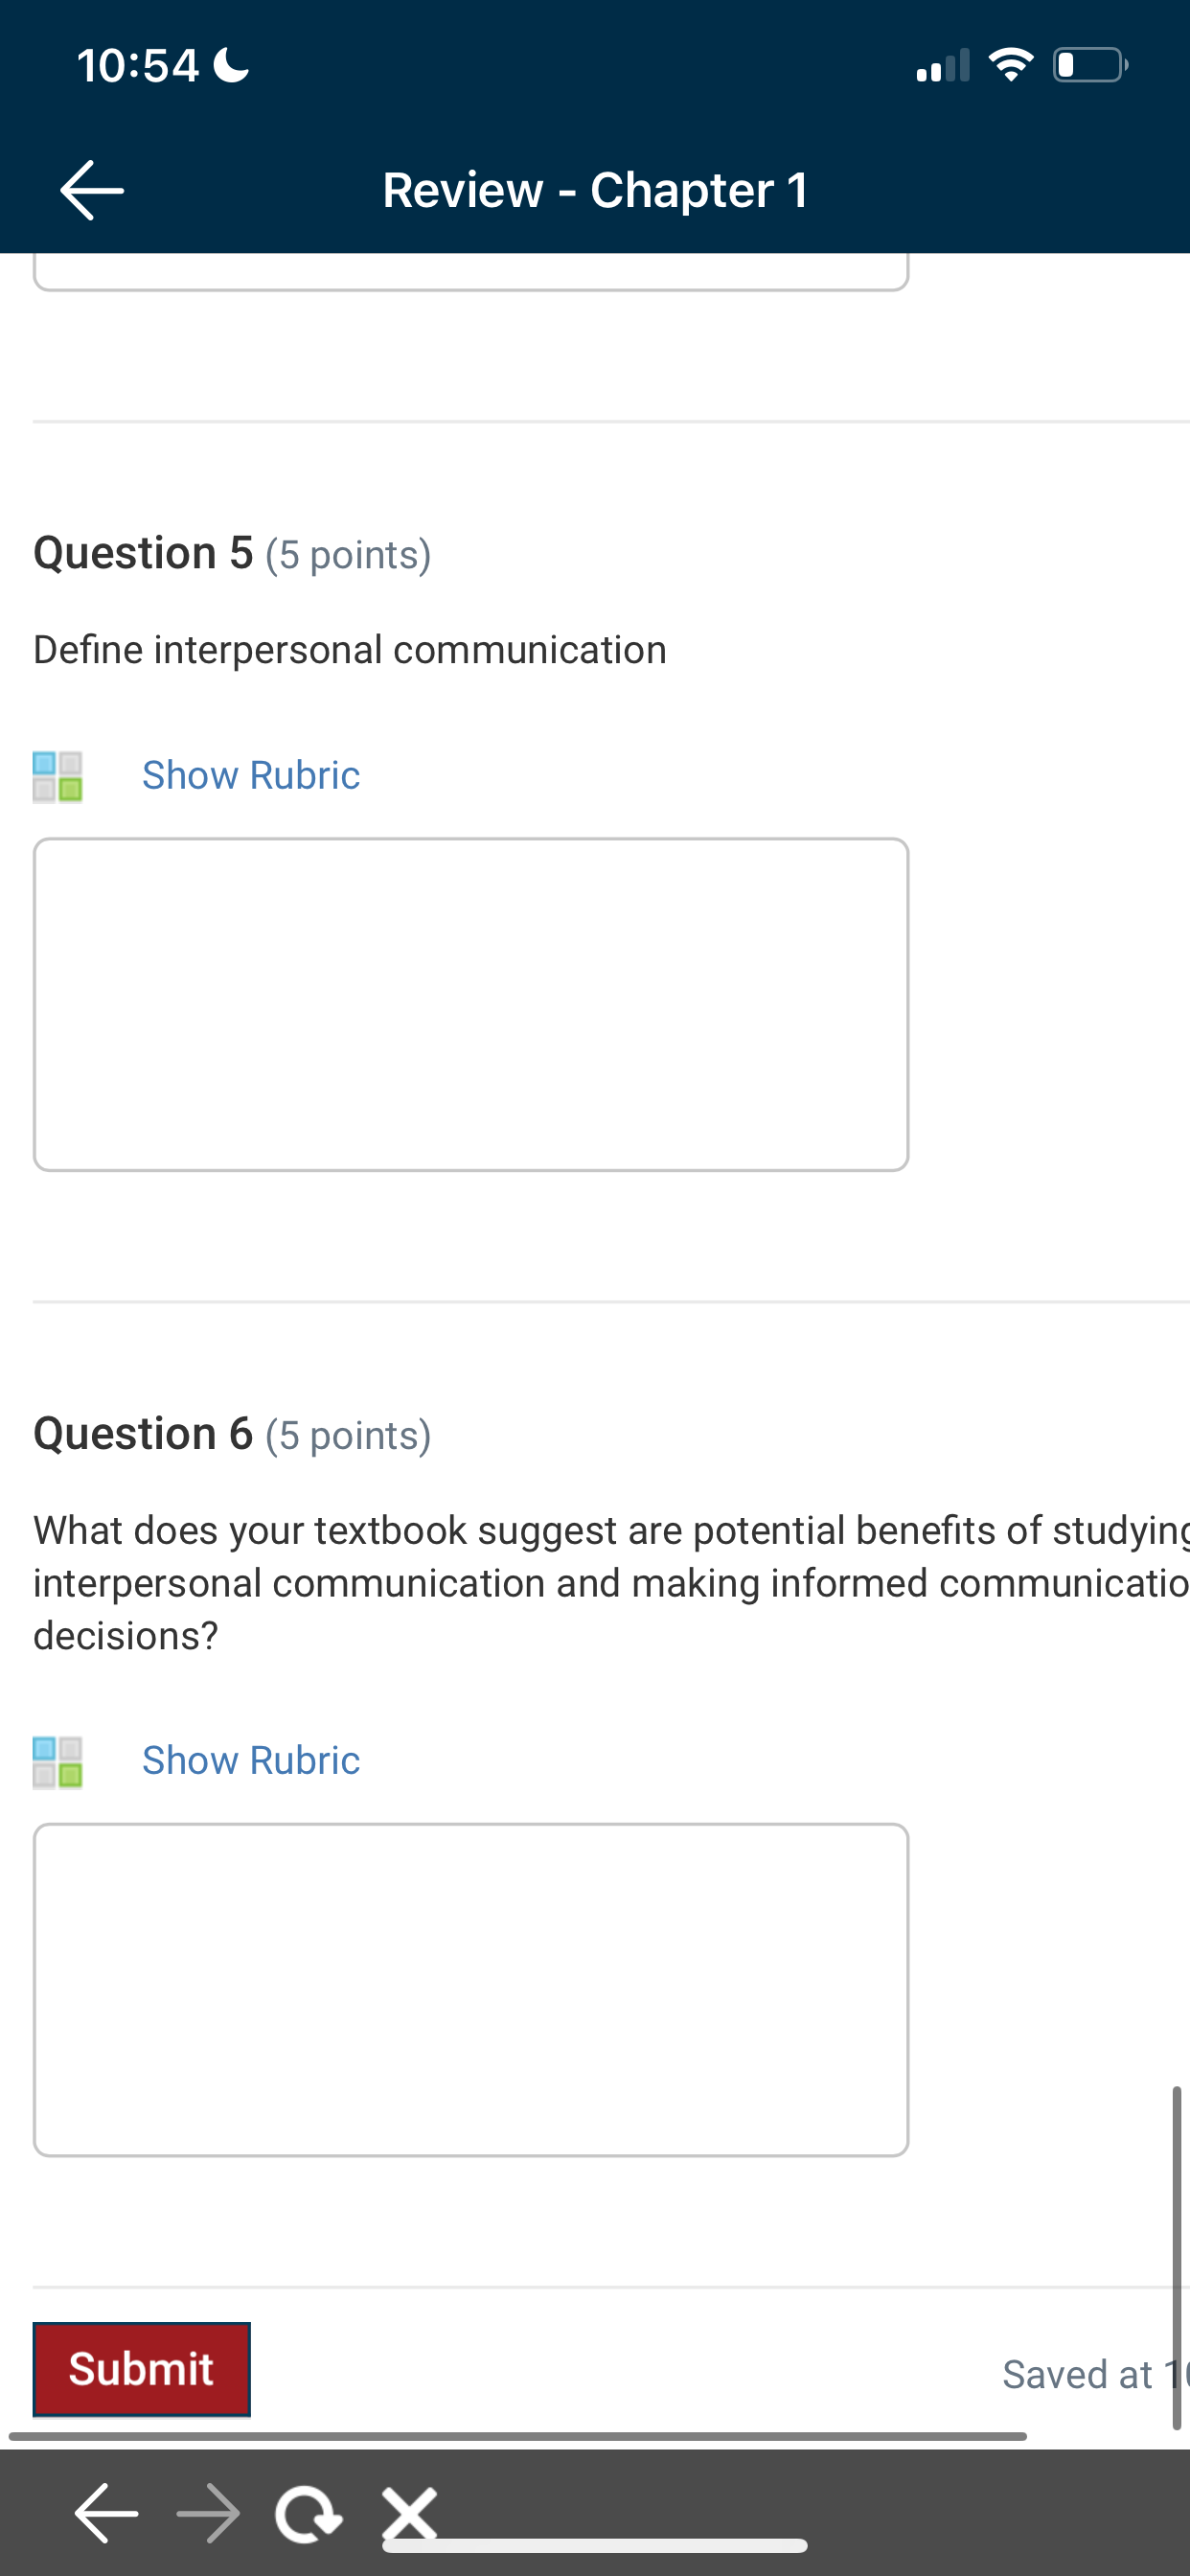Tap the Wi-Fi status icon
This screenshot has width=1190, height=2576.
tap(1011, 66)
